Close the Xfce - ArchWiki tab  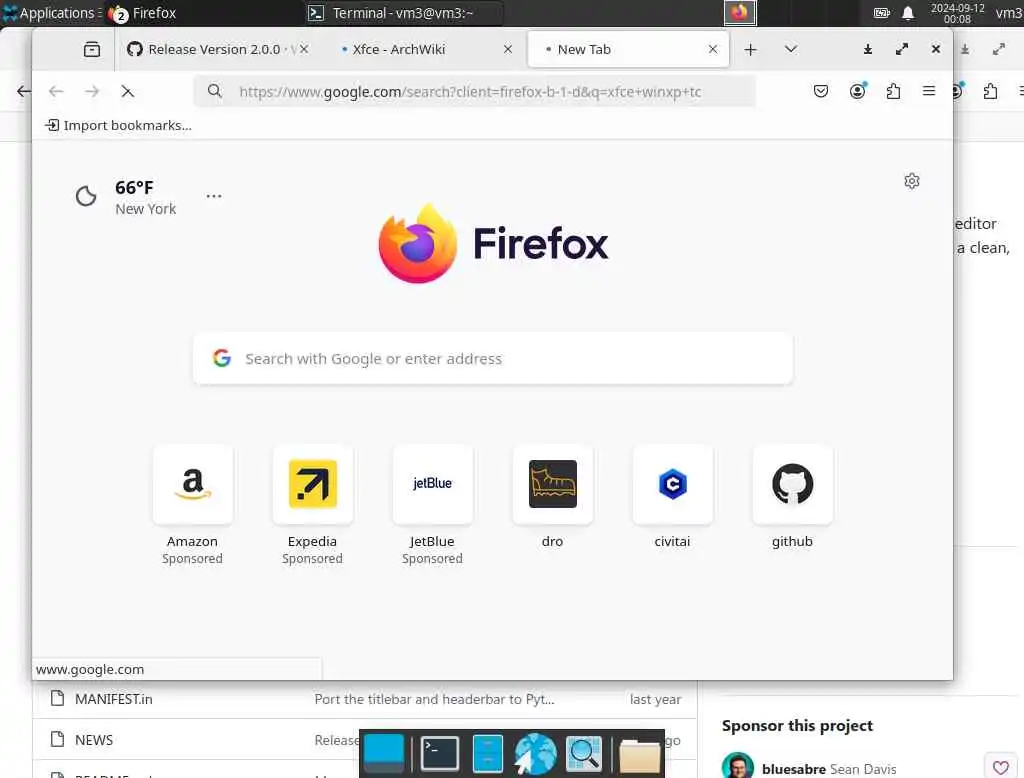[507, 49]
